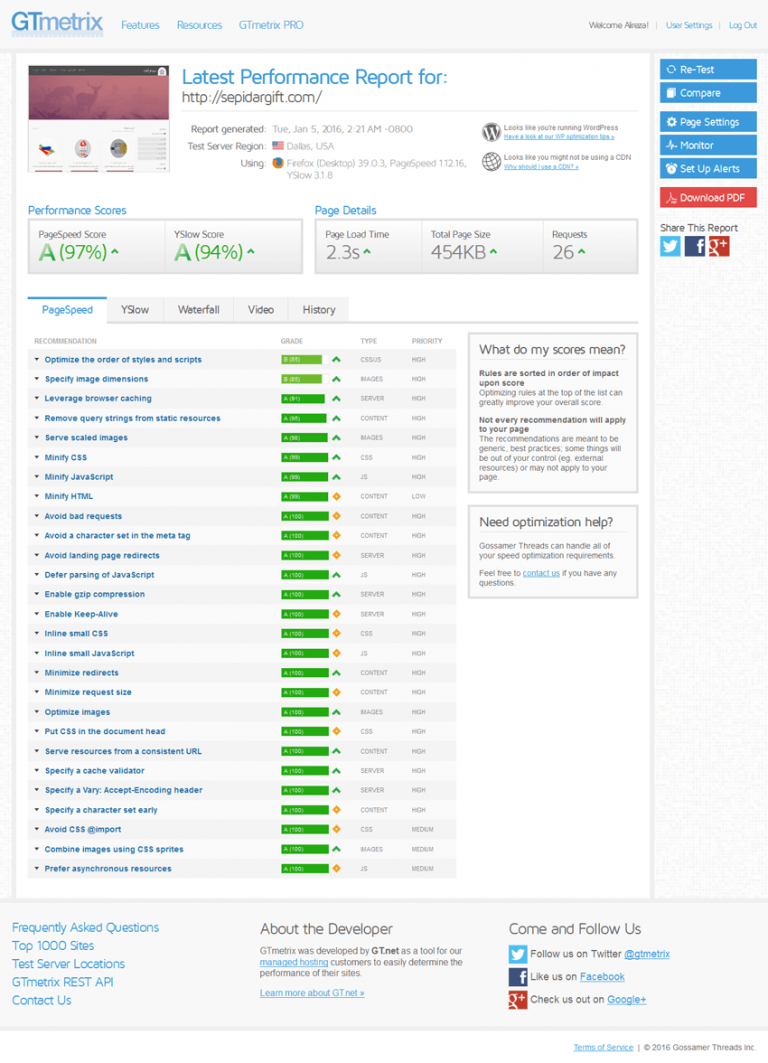Expand Inline small CSS recommendation

pyautogui.click(x=76, y=634)
